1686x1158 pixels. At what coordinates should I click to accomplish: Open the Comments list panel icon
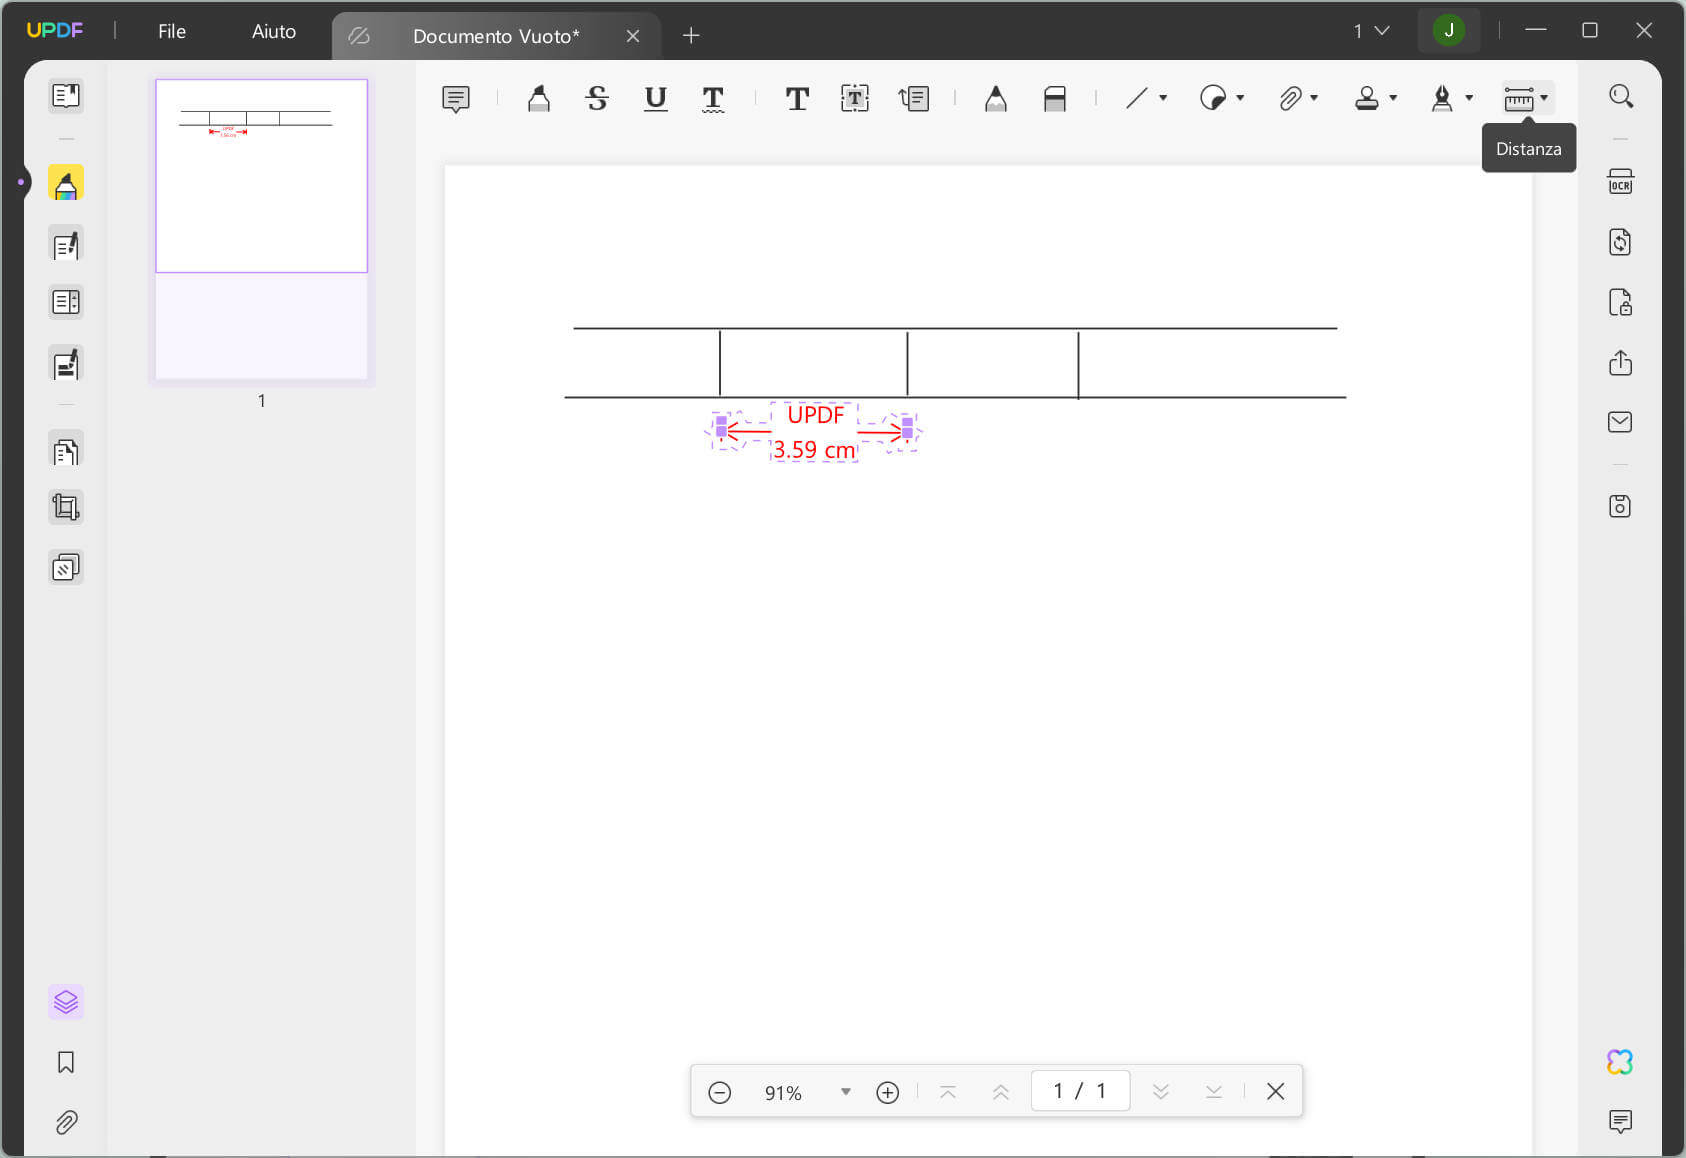click(1621, 1122)
